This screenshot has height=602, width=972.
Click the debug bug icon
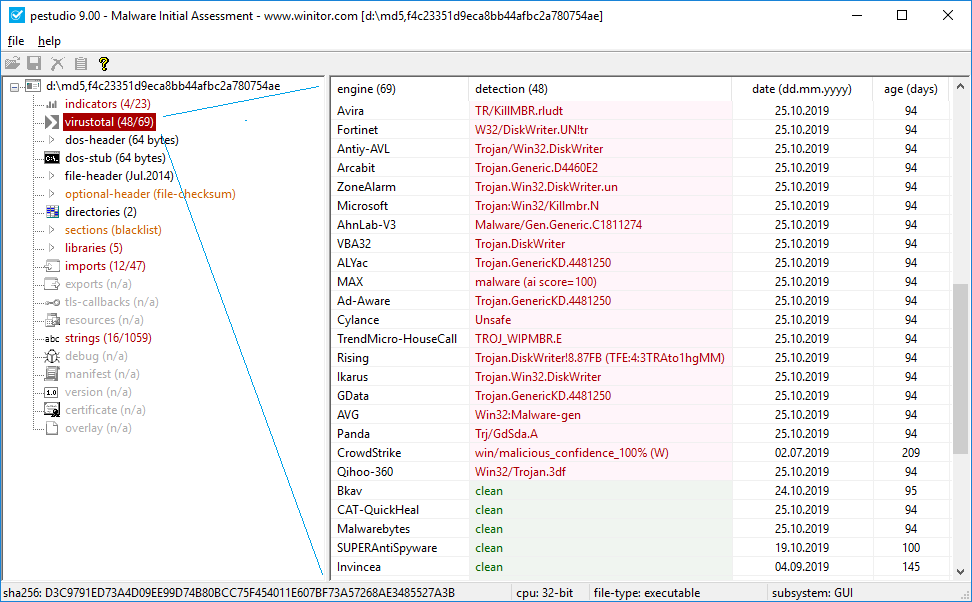[x=52, y=356]
